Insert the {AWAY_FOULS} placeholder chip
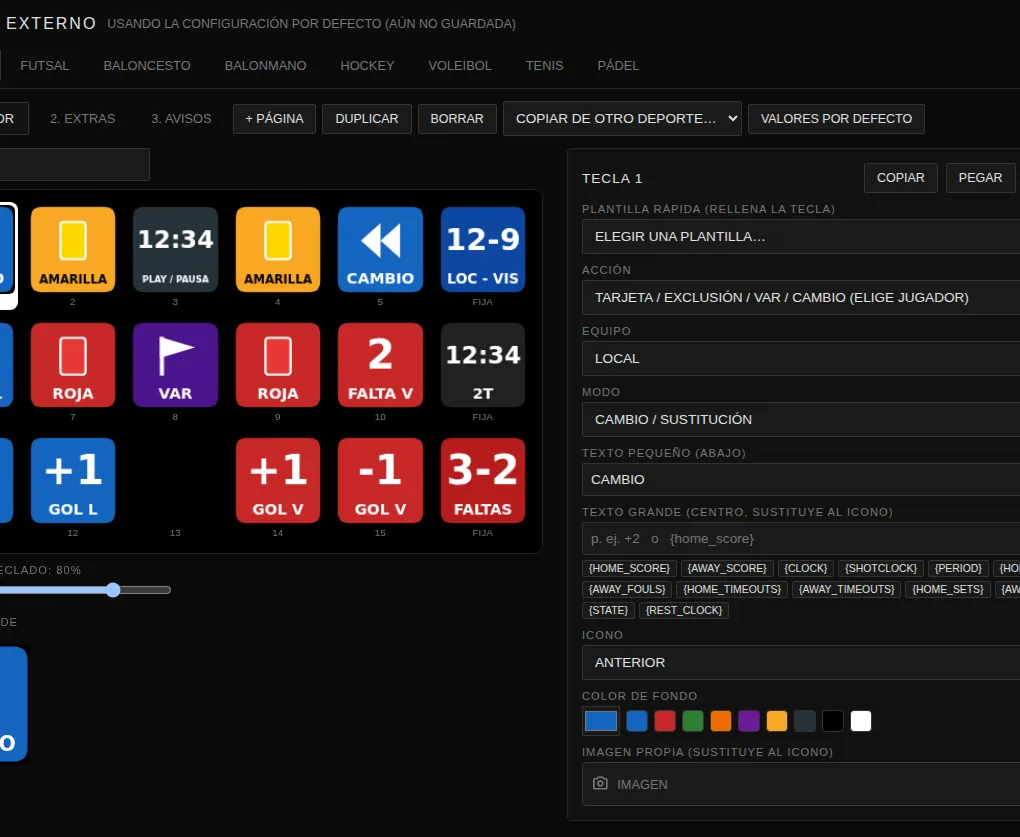Viewport: 1020px width, 837px height. [x=627, y=589]
